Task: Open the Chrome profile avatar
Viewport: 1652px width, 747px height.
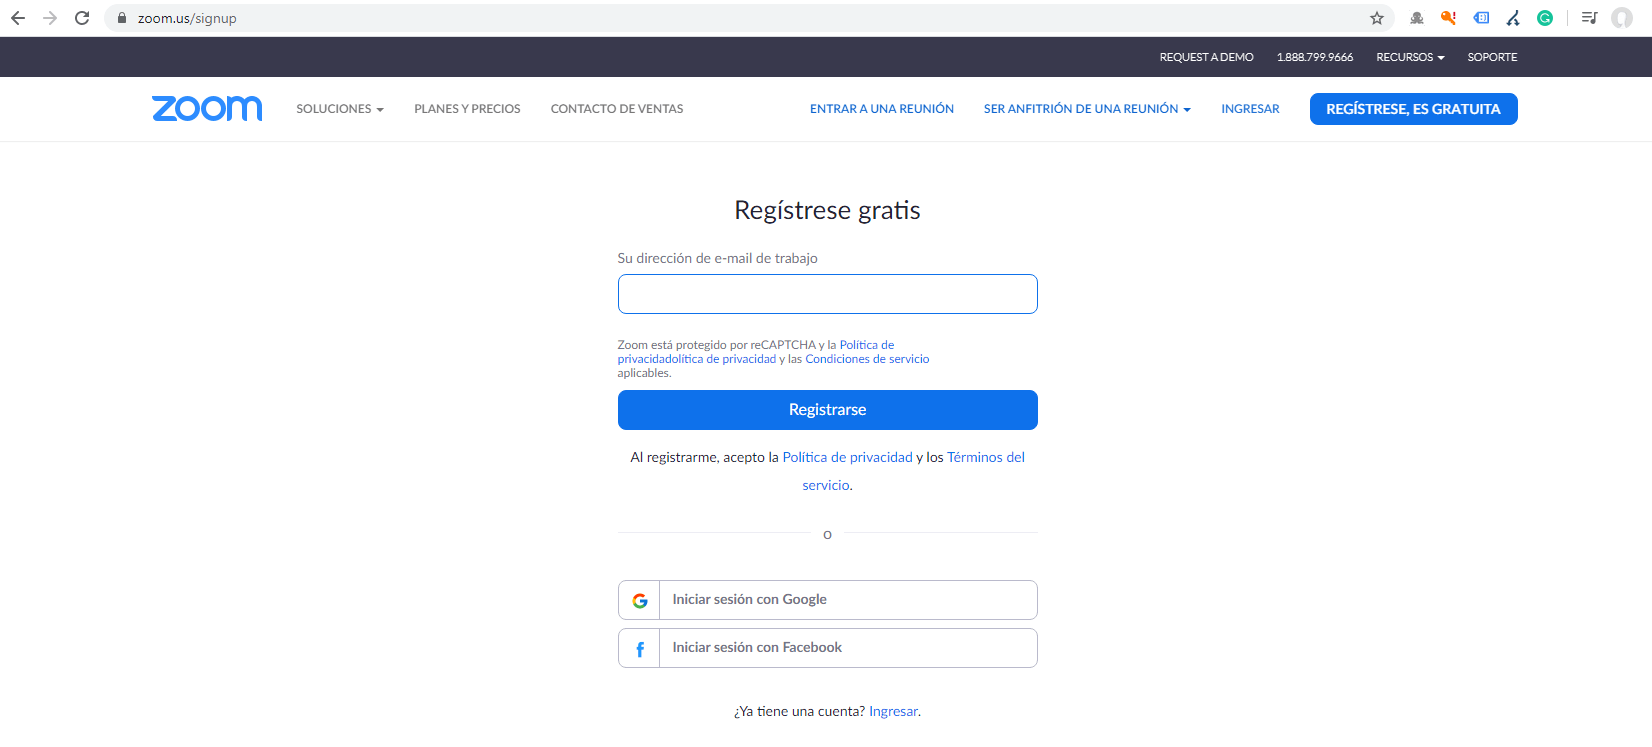Action: click(1622, 18)
